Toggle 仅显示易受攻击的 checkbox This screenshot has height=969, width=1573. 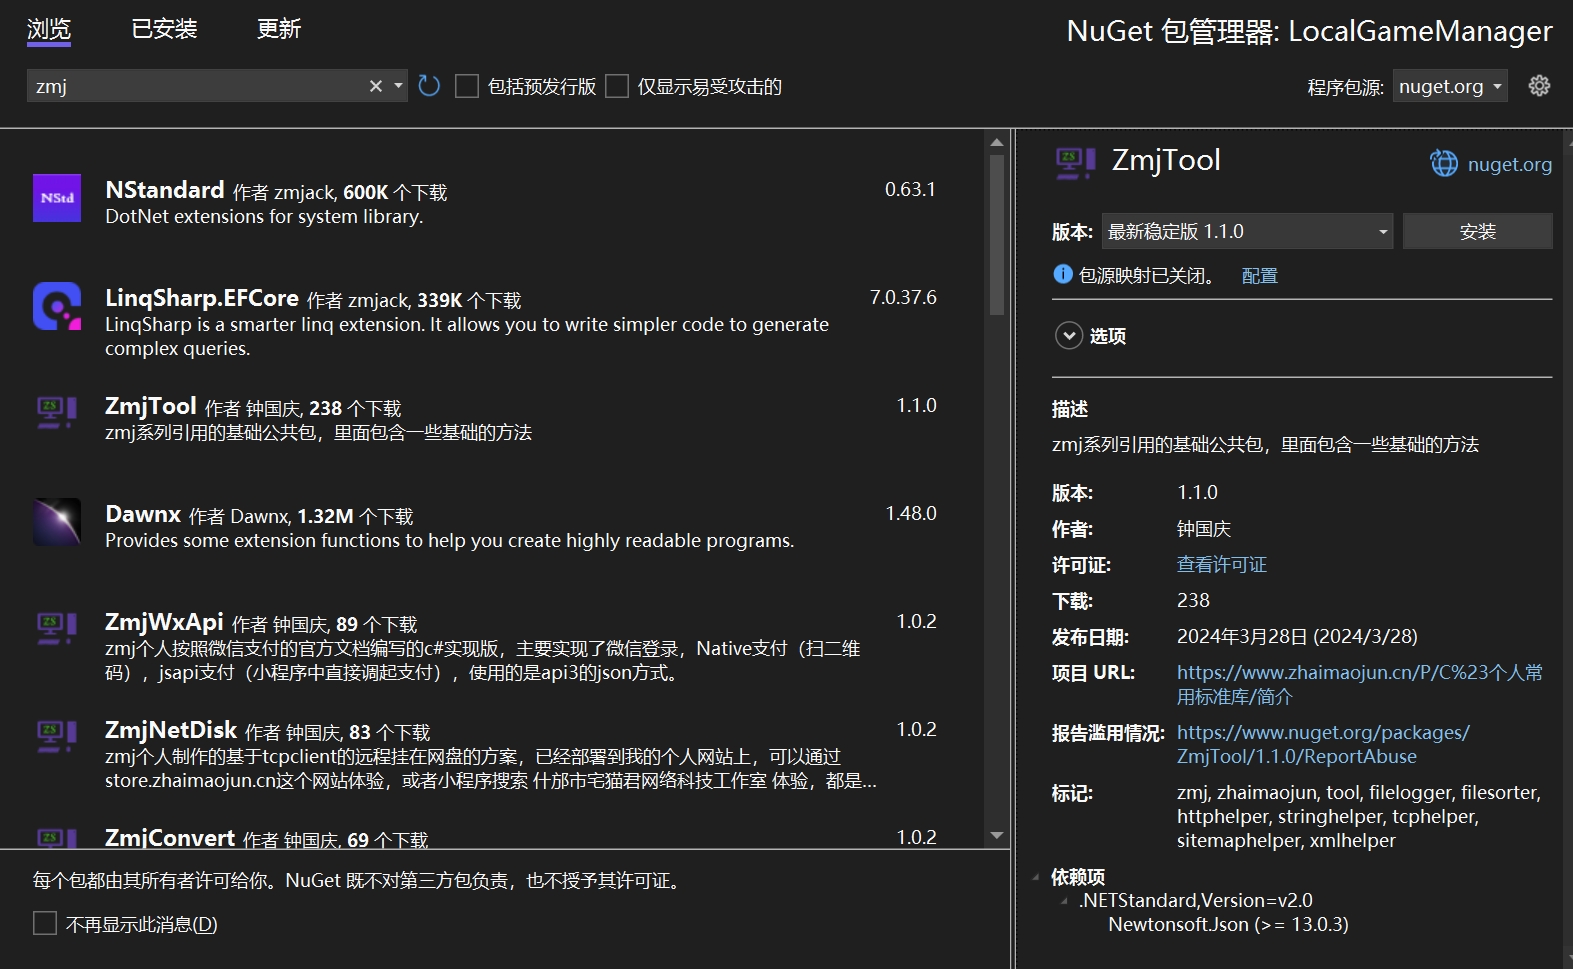[x=618, y=86]
